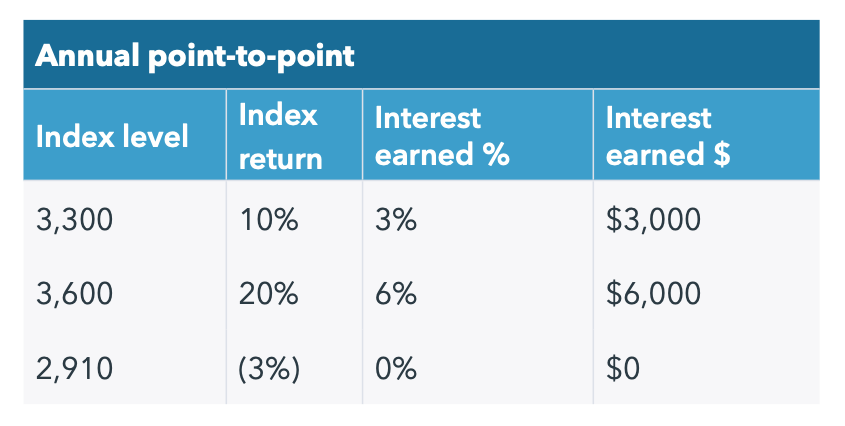The width and height of the screenshot is (845, 426).
Task: Click the 10% index return value
Action: click(269, 219)
